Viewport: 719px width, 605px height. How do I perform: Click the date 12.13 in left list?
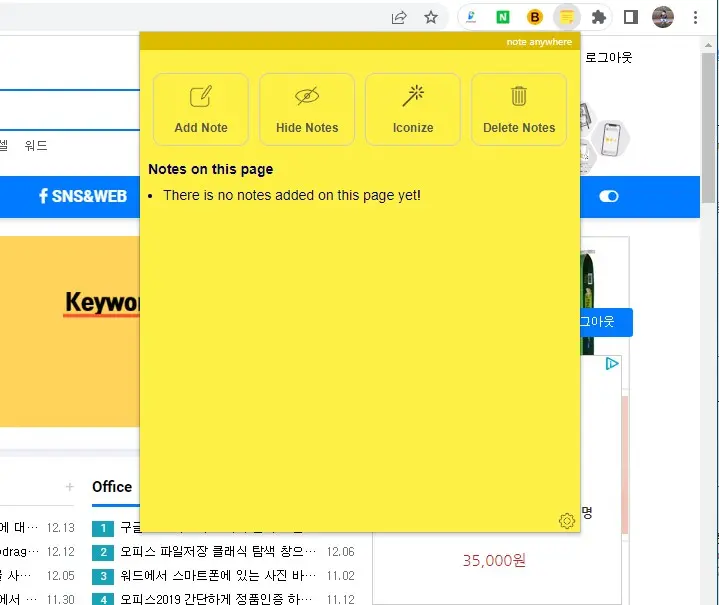60,527
